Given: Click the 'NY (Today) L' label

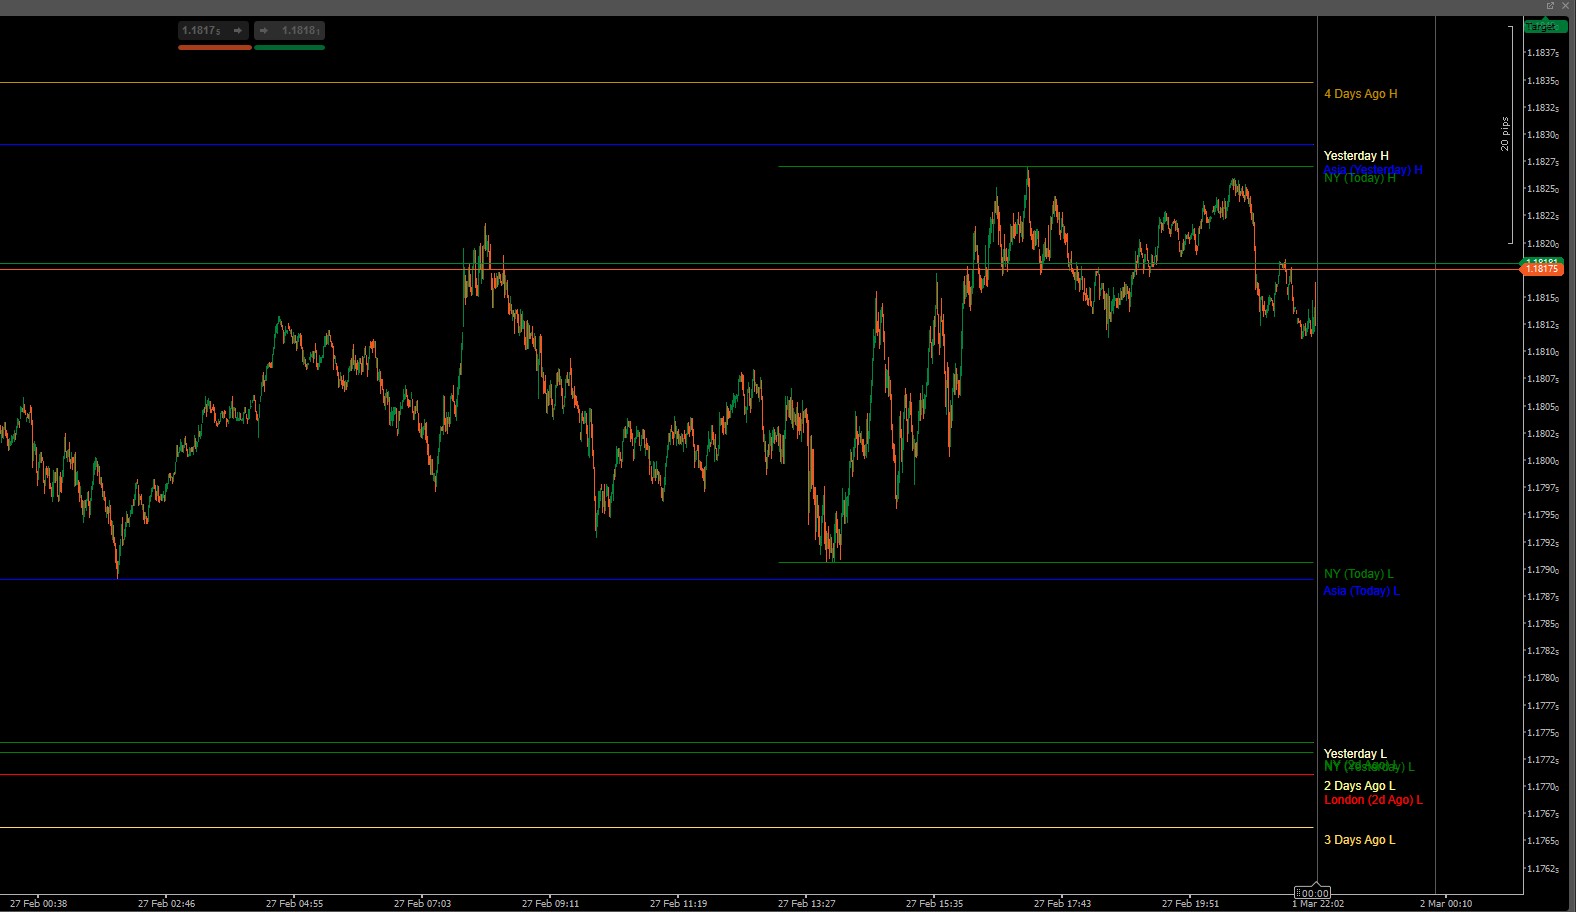Looking at the screenshot, I should (1358, 574).
